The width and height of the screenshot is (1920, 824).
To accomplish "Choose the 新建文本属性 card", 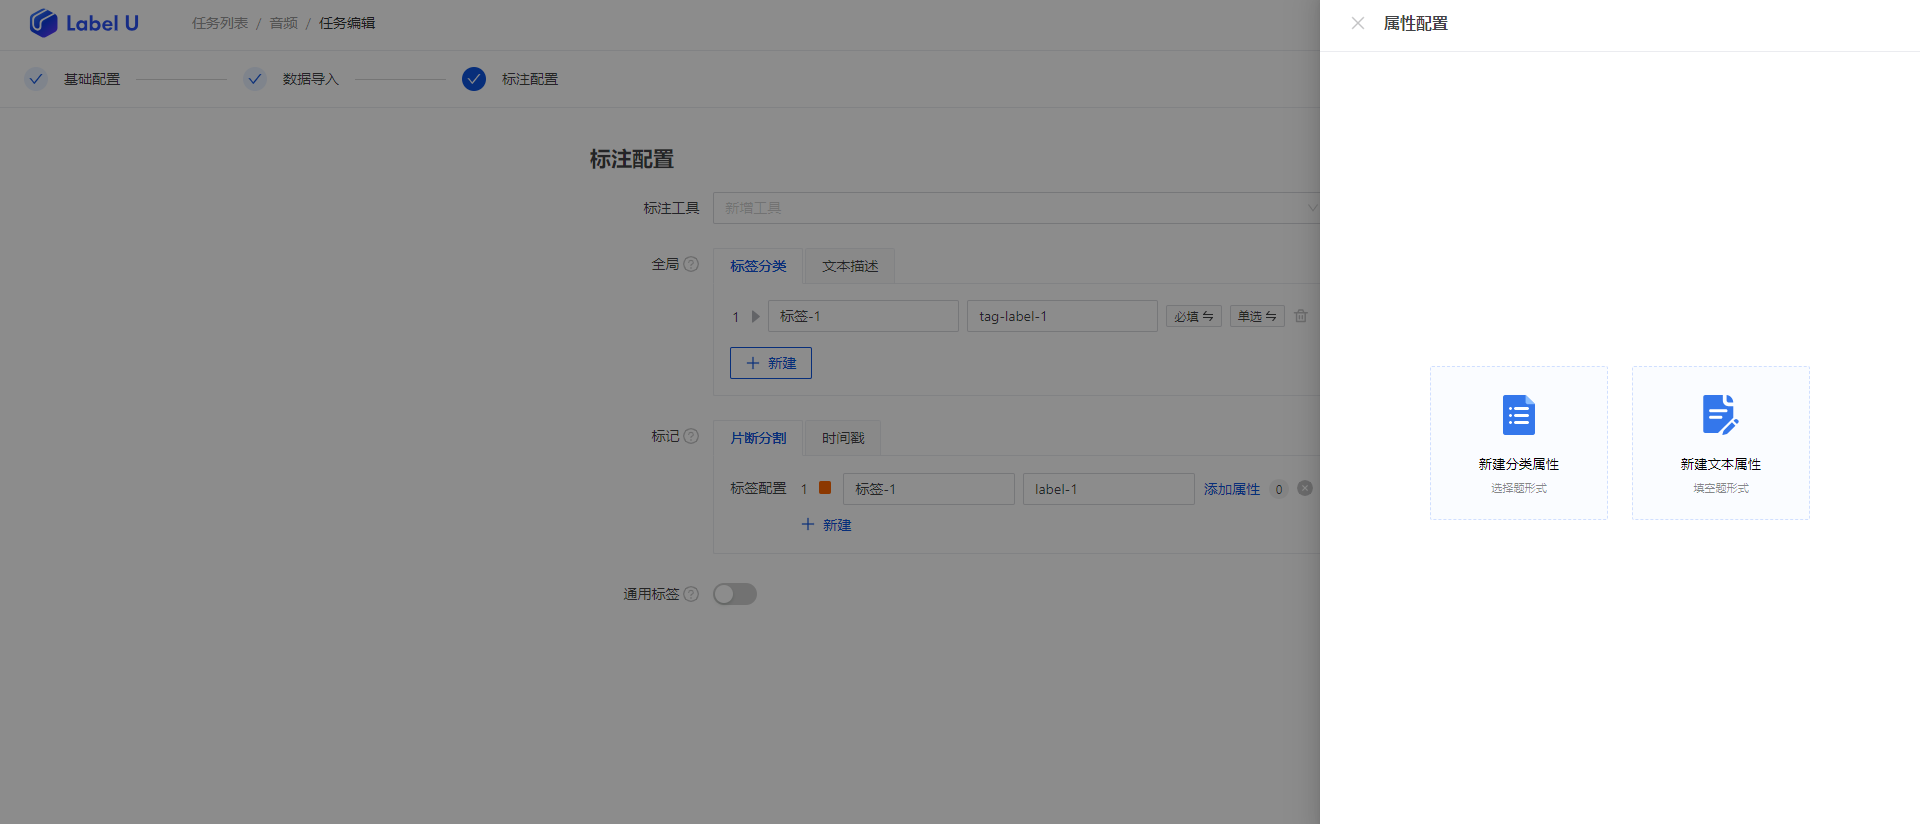I will (1720, 442).
